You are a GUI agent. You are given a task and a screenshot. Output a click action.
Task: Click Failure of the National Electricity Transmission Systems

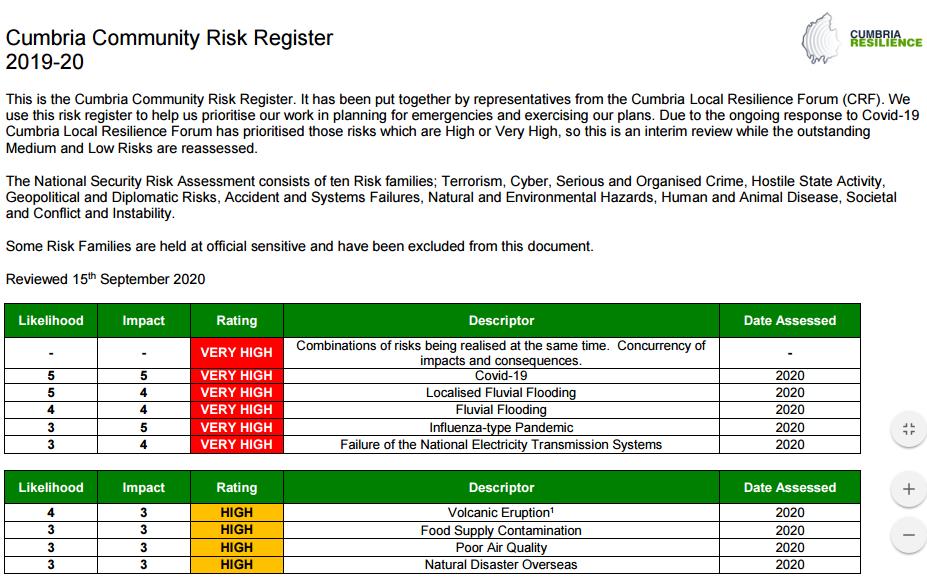pyautogui.click(x=501, y=444)
